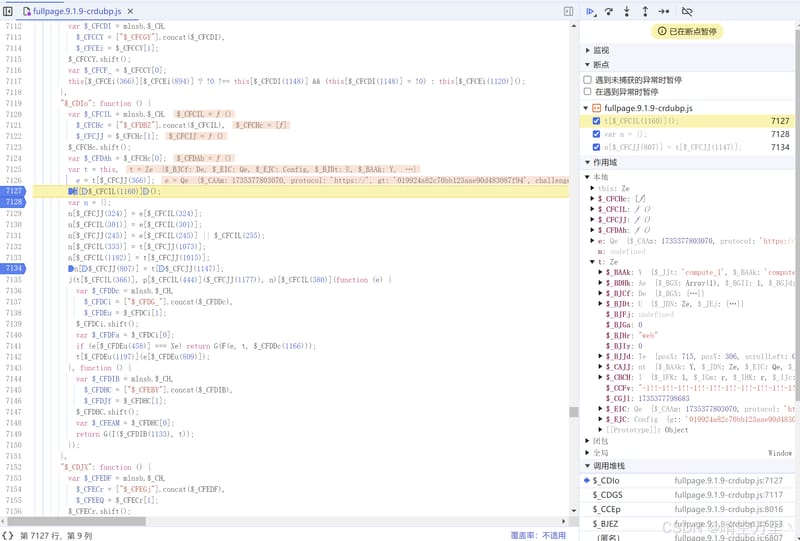
Task: Expand the $_BJJd property
Action: (601, 356)
